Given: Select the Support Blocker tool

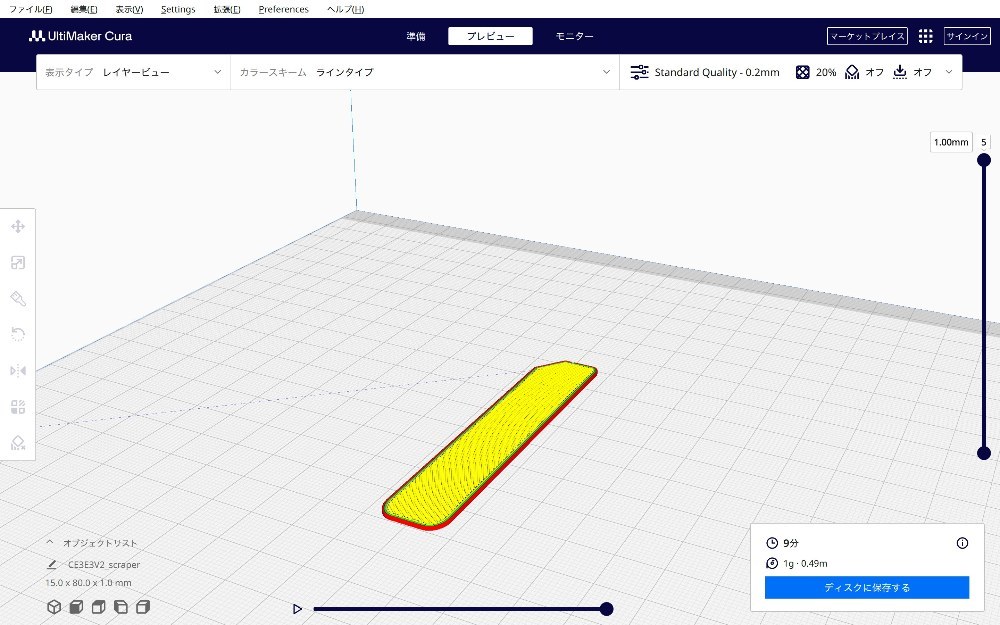Looking at the screenshot, I should point(18,443).
